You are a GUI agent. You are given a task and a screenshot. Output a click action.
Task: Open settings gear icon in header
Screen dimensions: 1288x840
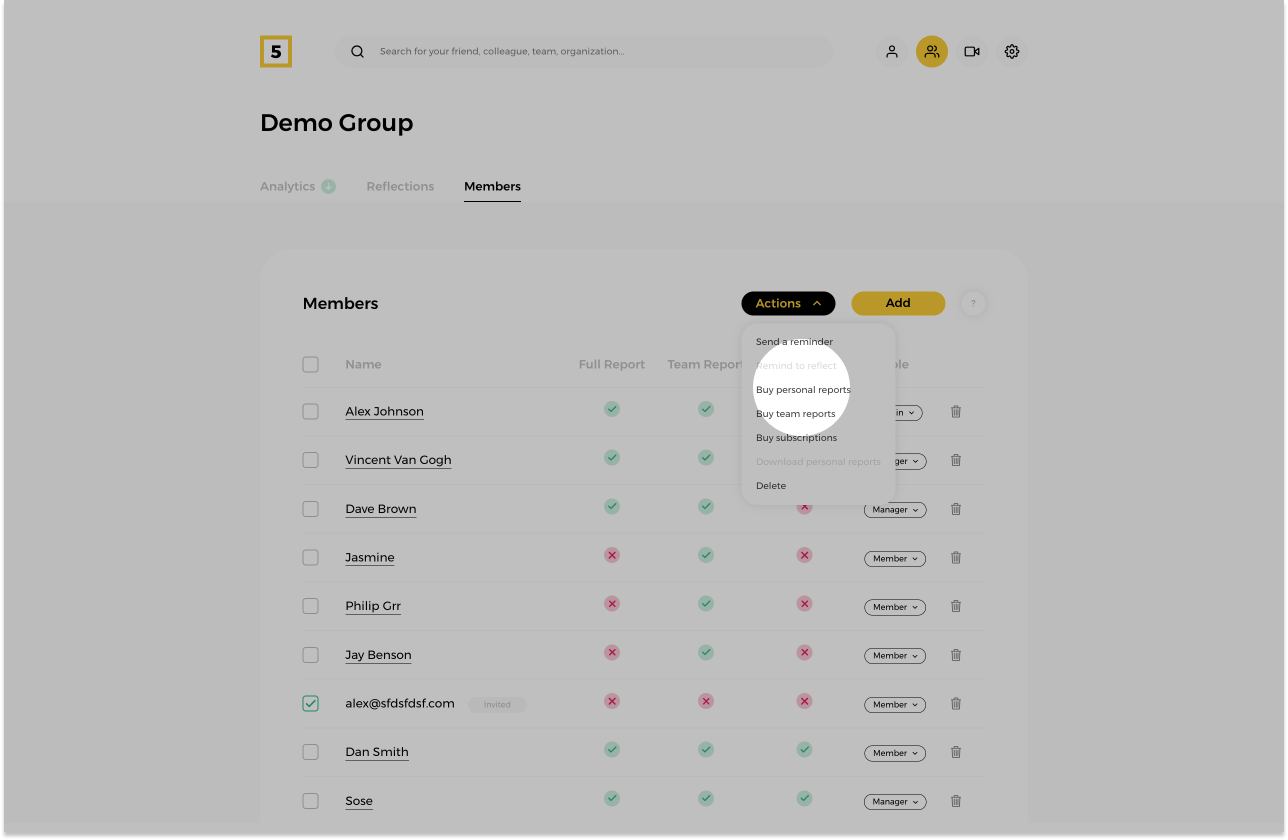pyautogui.click(x=1012, y=52)
